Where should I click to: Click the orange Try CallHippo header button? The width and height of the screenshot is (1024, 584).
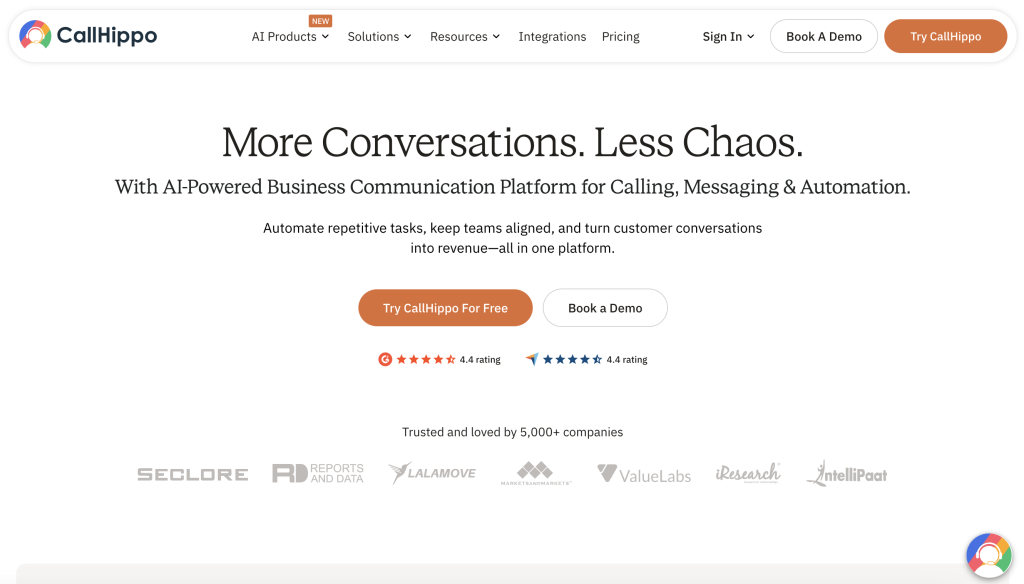coord(945,37)
